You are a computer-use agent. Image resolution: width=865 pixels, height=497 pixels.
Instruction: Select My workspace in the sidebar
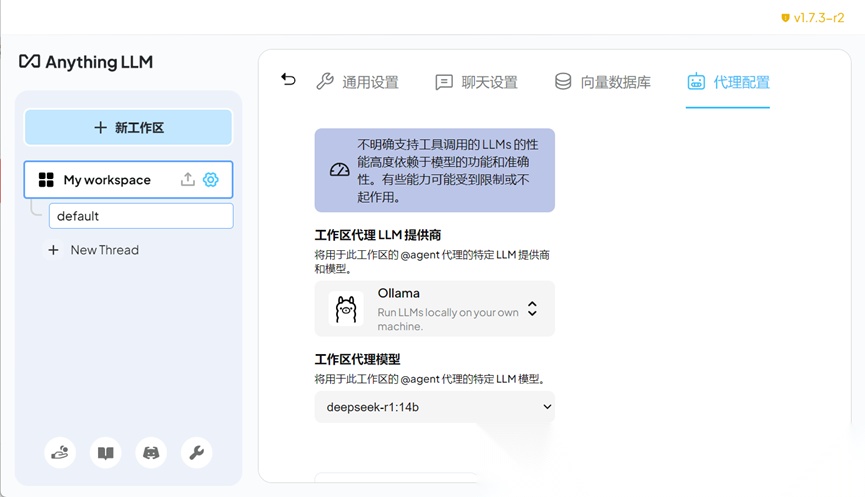coord(129,180)
